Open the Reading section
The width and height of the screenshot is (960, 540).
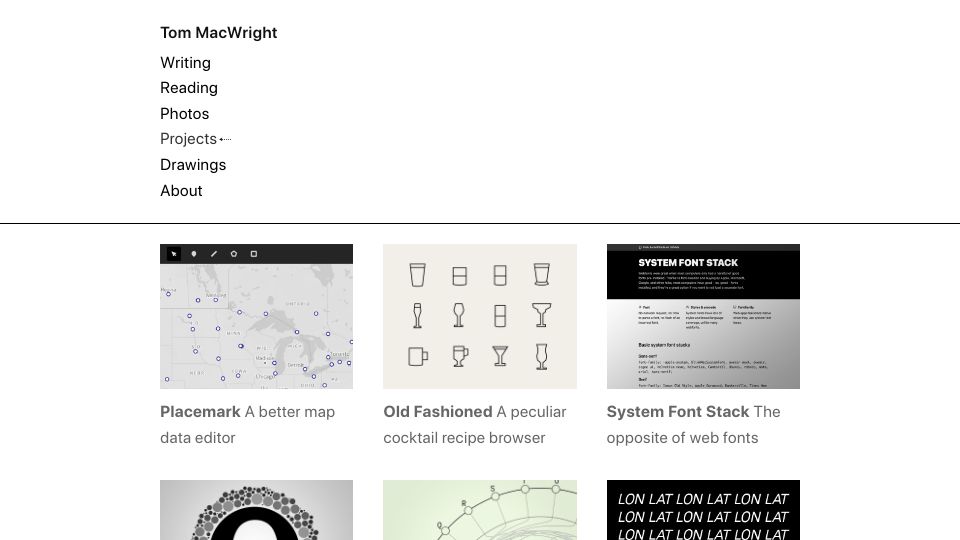point(189,88)
